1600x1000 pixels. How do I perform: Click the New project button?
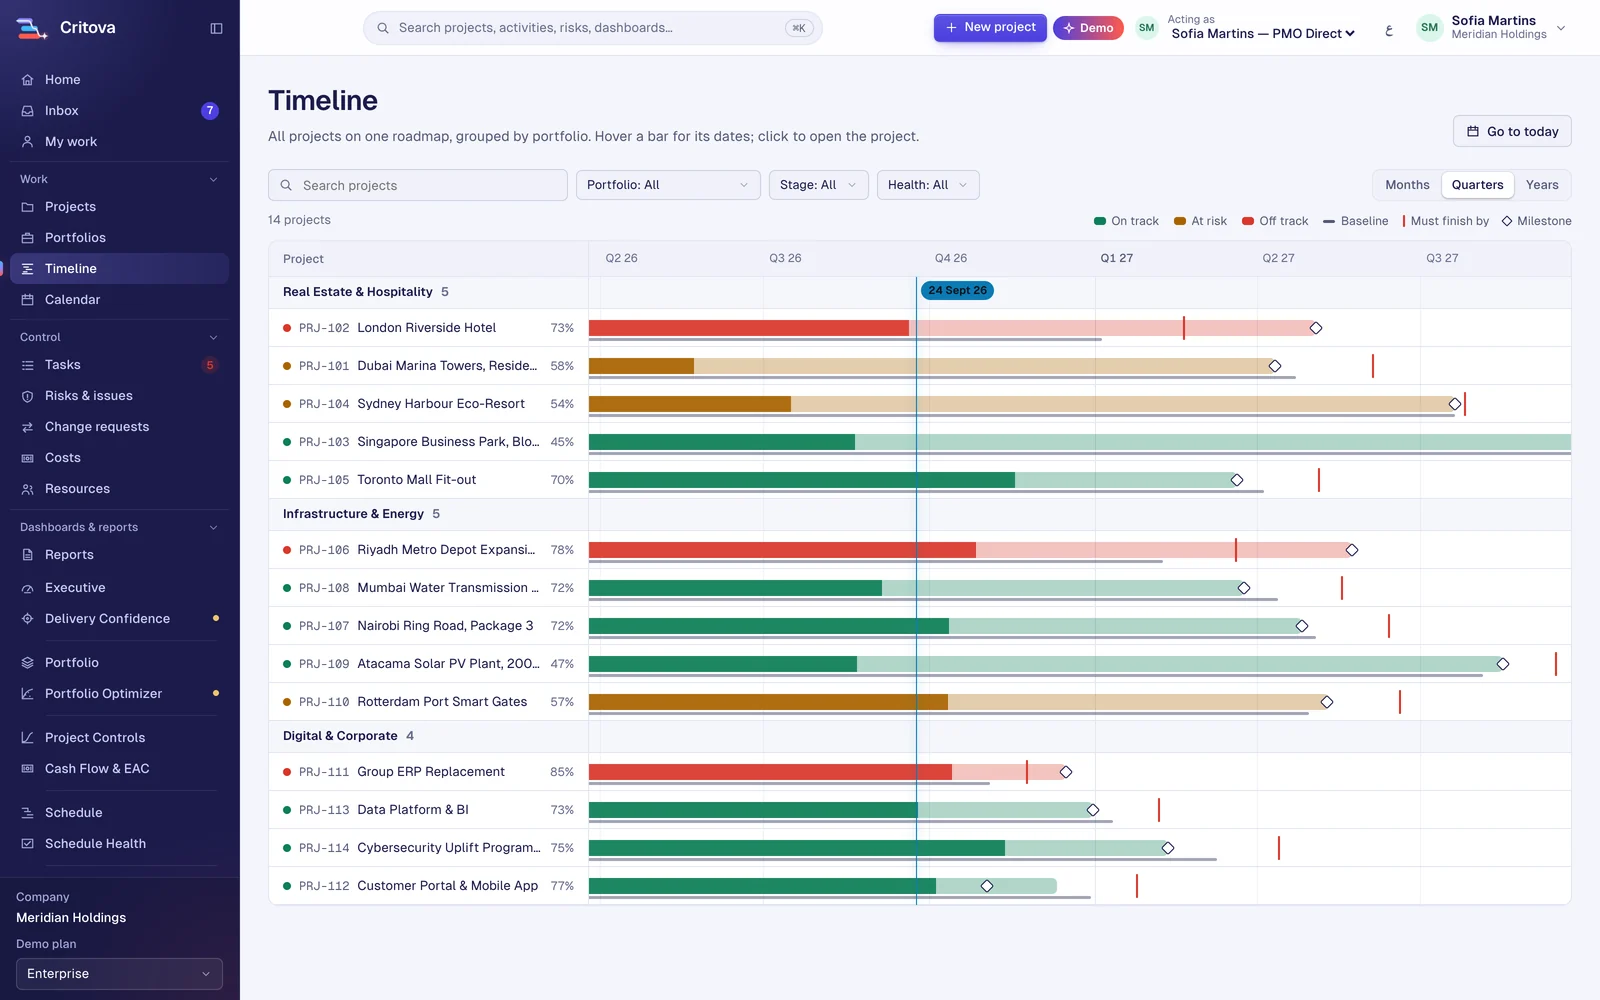990,28
